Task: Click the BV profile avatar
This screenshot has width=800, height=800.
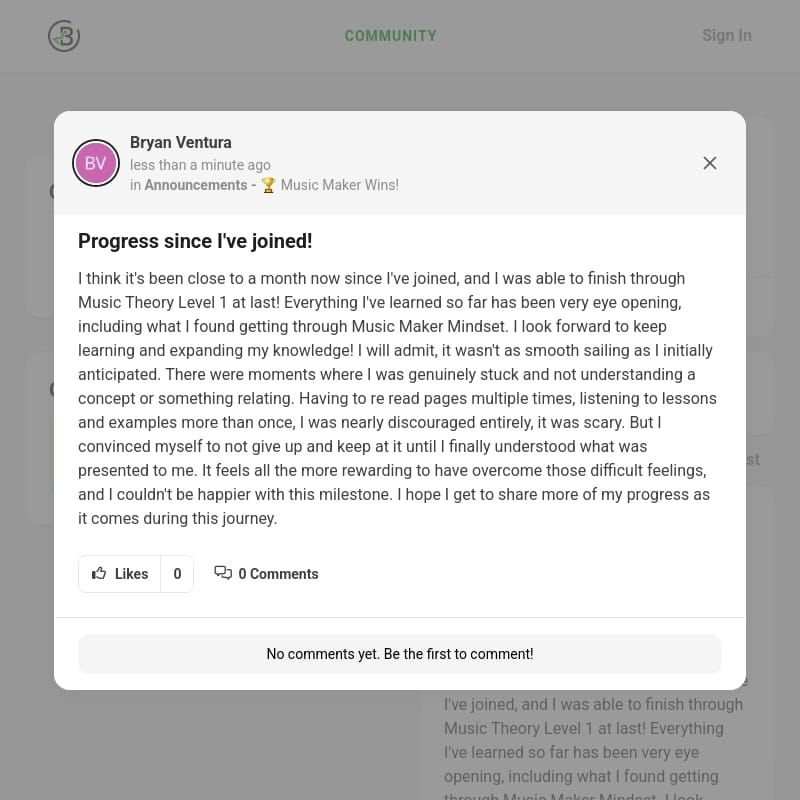Action: (x=96, y=163)
